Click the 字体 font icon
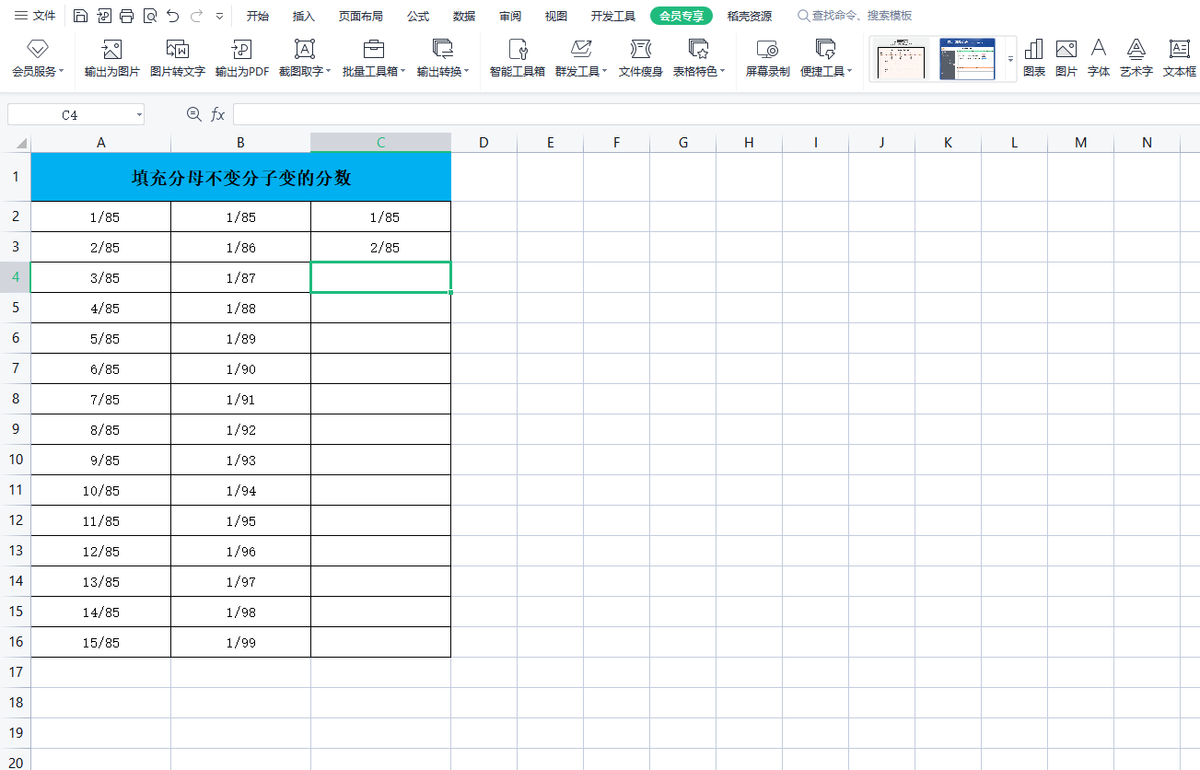This screenshot has width=1200, height=770. pos(1099,58)
